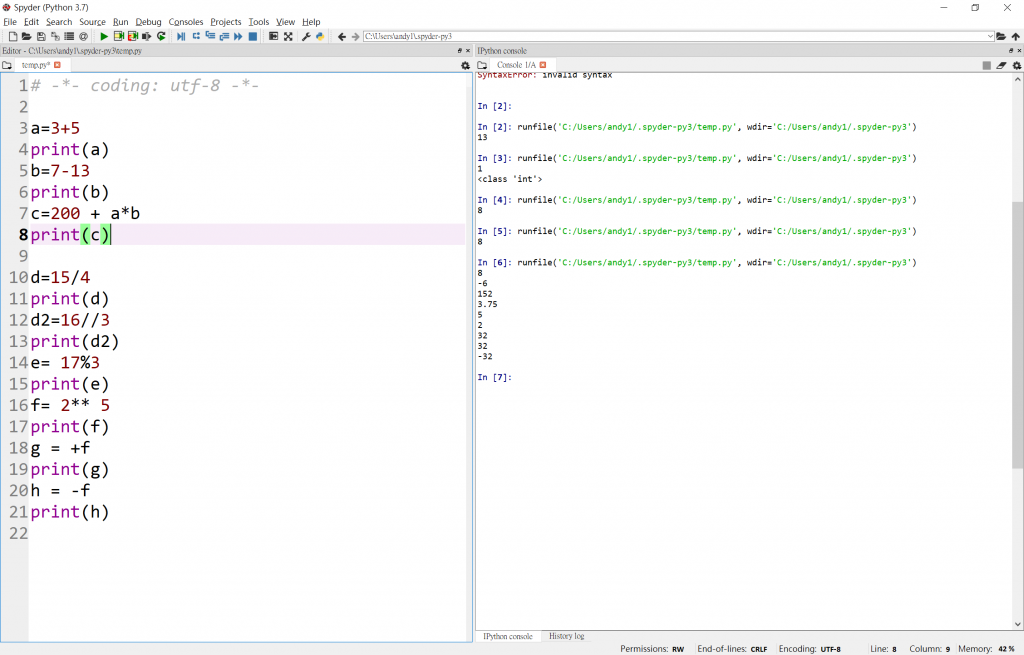Viewport: 1024px width, 655px height.
Task: Expand the working directory path dropdown
Action: coord(990,36)
